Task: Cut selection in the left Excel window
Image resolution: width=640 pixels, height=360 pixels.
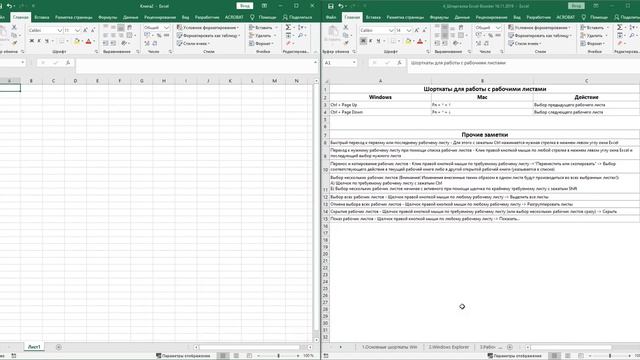Action: pos(14,27)
